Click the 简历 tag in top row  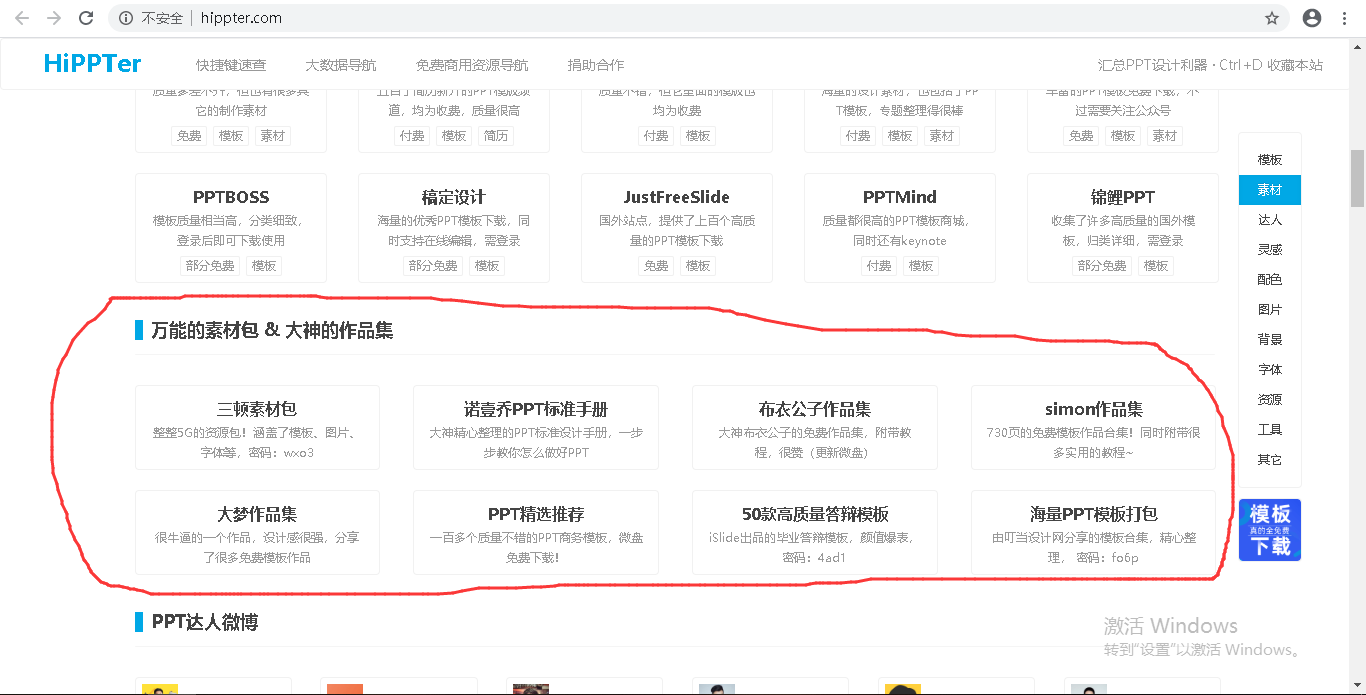coord(496,136)
